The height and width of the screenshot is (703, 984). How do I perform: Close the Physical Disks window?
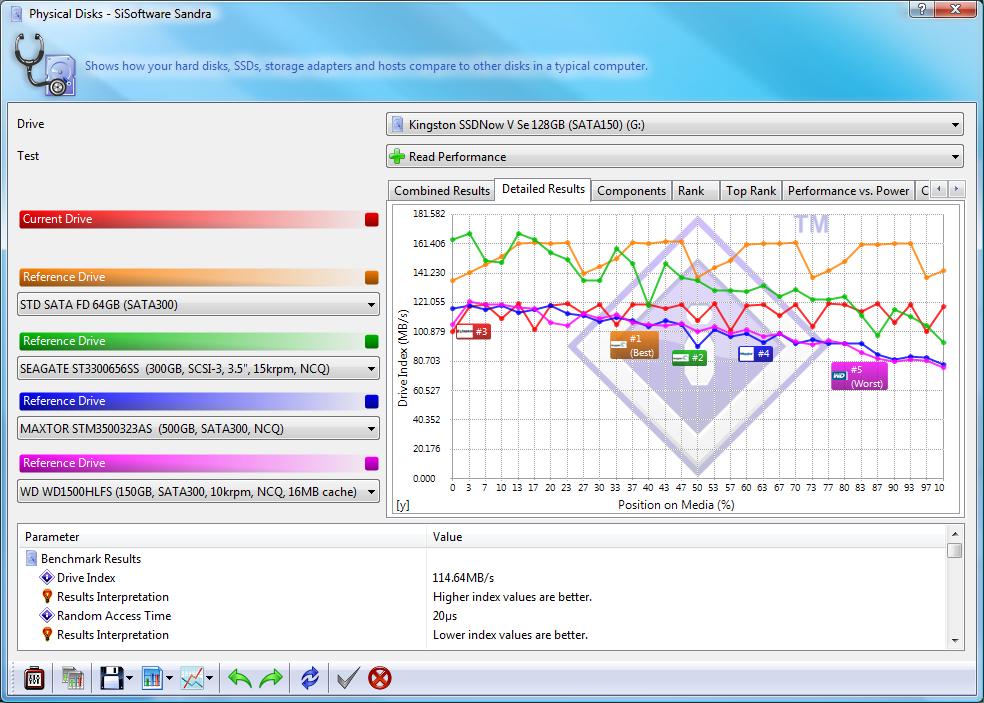pyautogui.click(x=955, y=9)
